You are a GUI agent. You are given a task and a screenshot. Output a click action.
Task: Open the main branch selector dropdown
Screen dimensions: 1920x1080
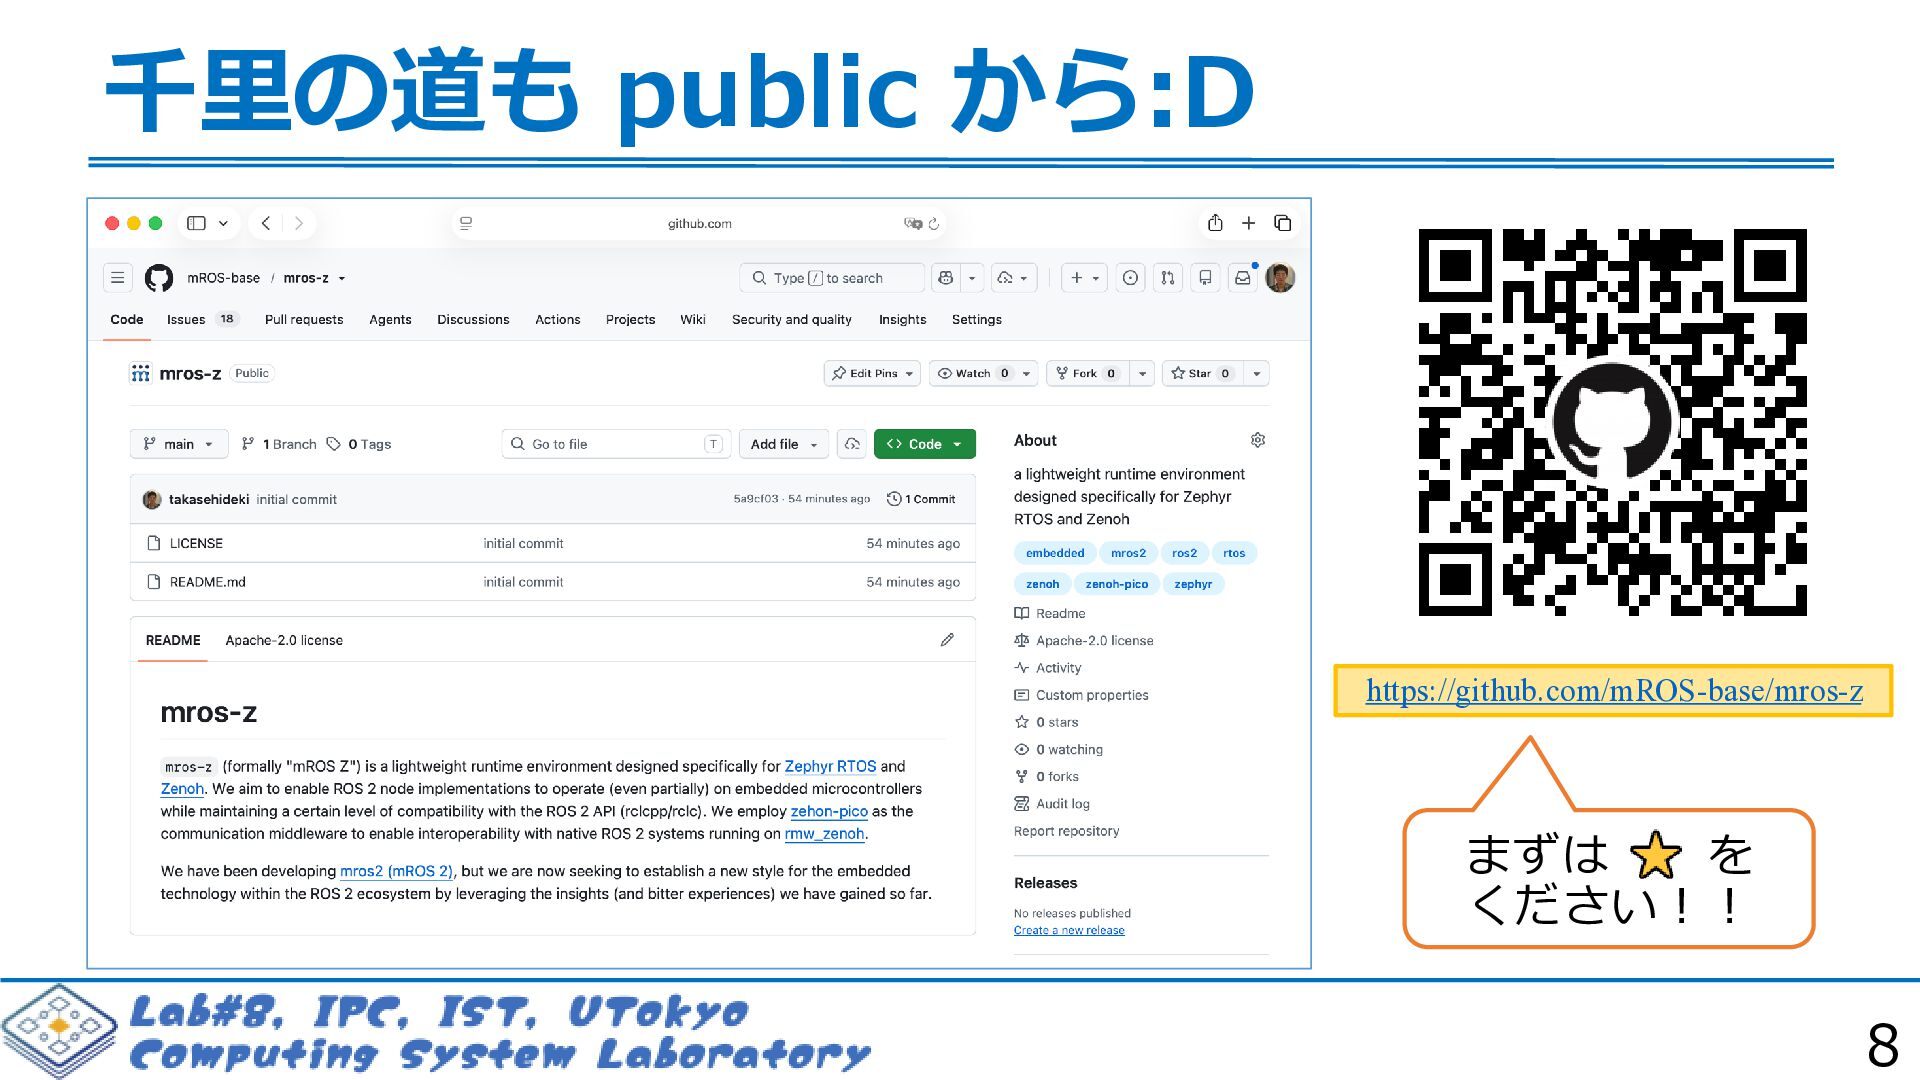[x=179, y=444]
